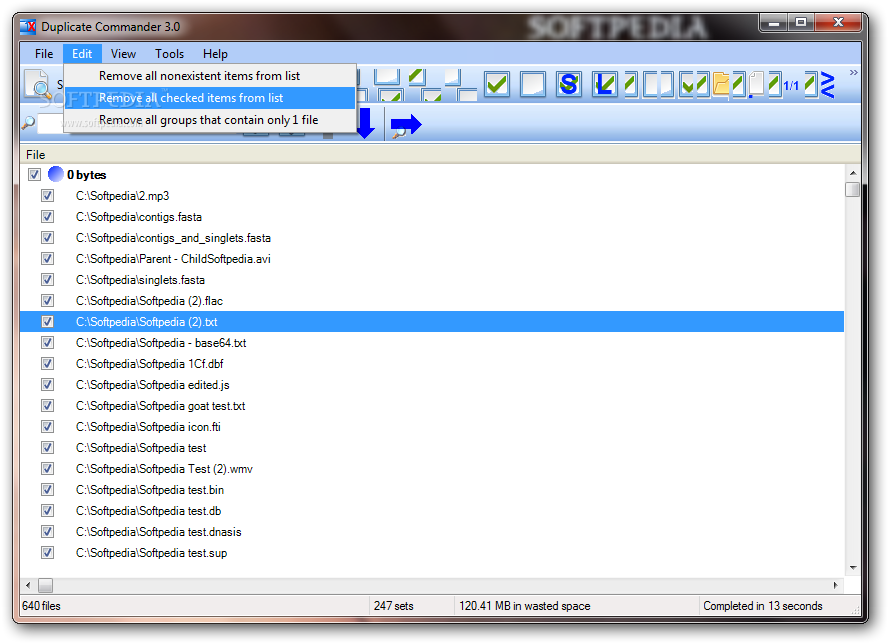This screenshot has height=644, width=889.
Task: Toggle the 0 bytes group checkbox
Action: pos(34,174)
